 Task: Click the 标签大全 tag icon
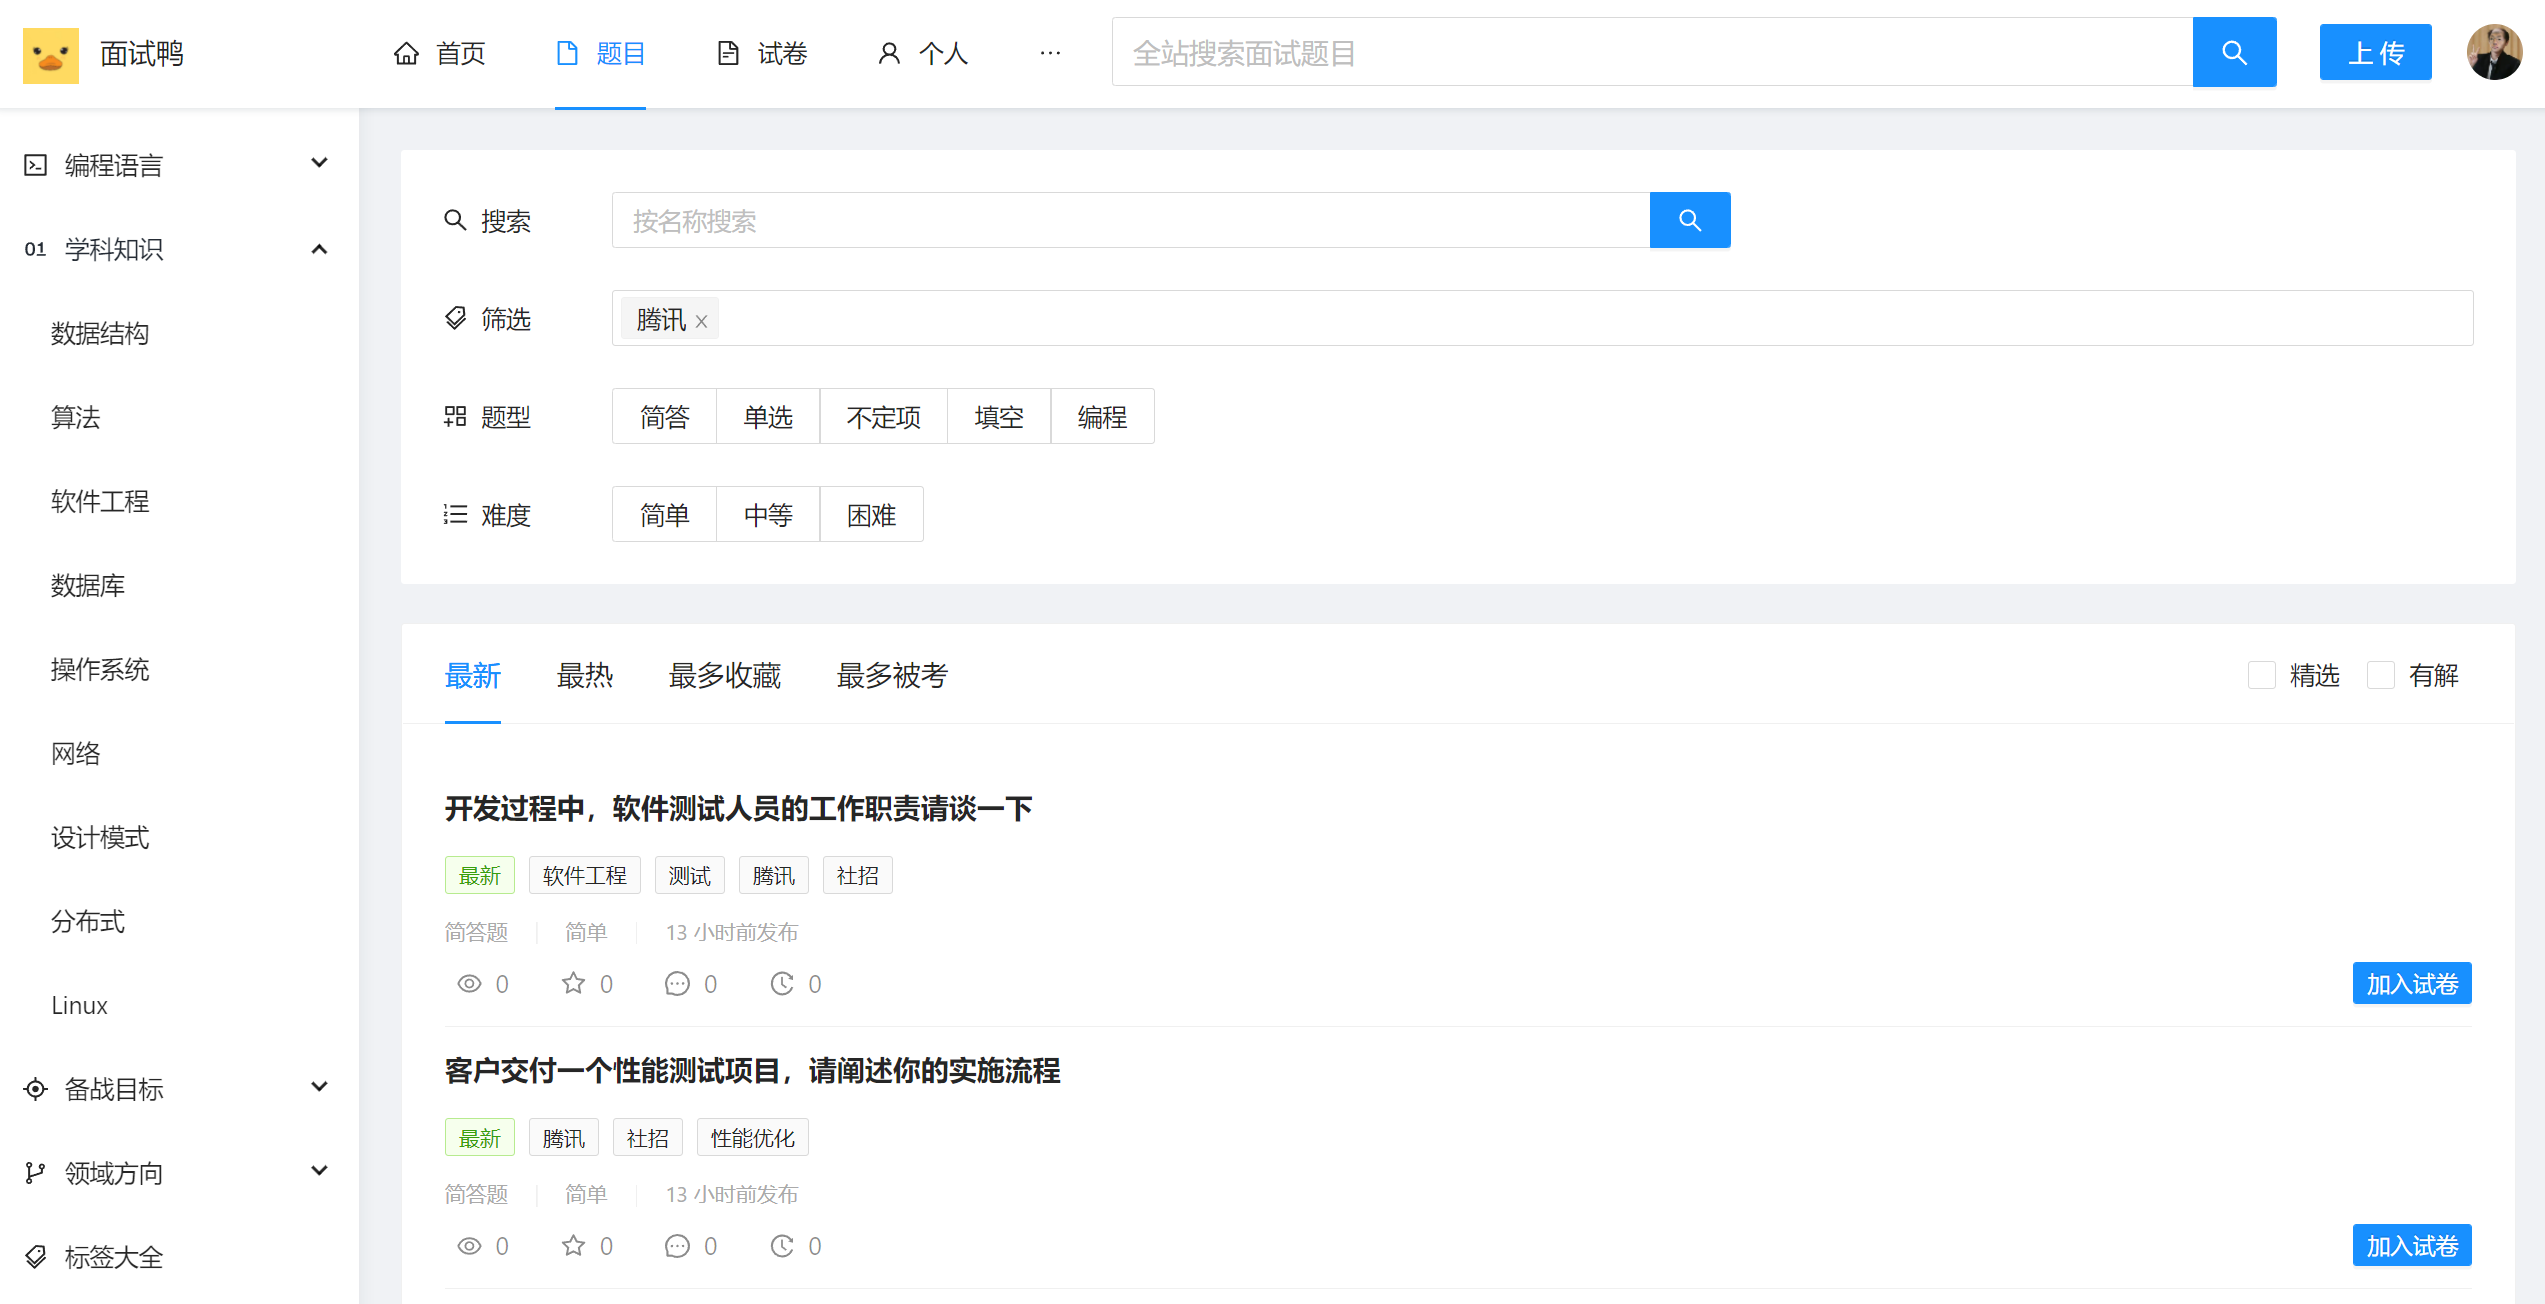36,1257
